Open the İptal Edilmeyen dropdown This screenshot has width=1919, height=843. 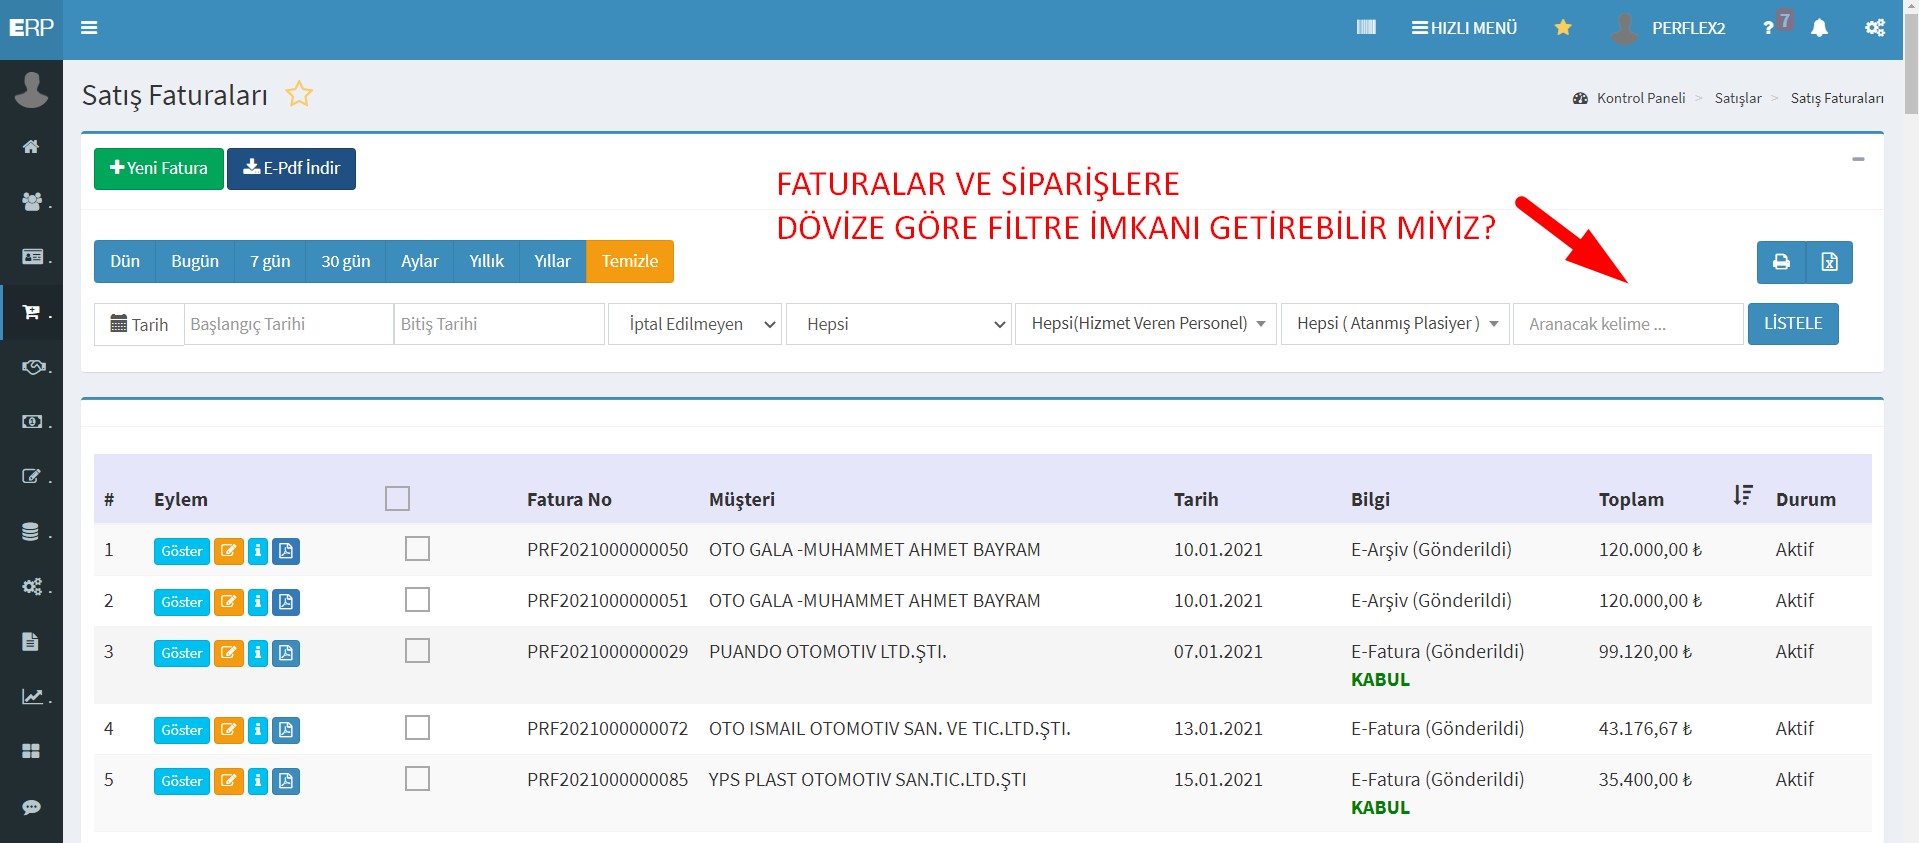point(696,324)
